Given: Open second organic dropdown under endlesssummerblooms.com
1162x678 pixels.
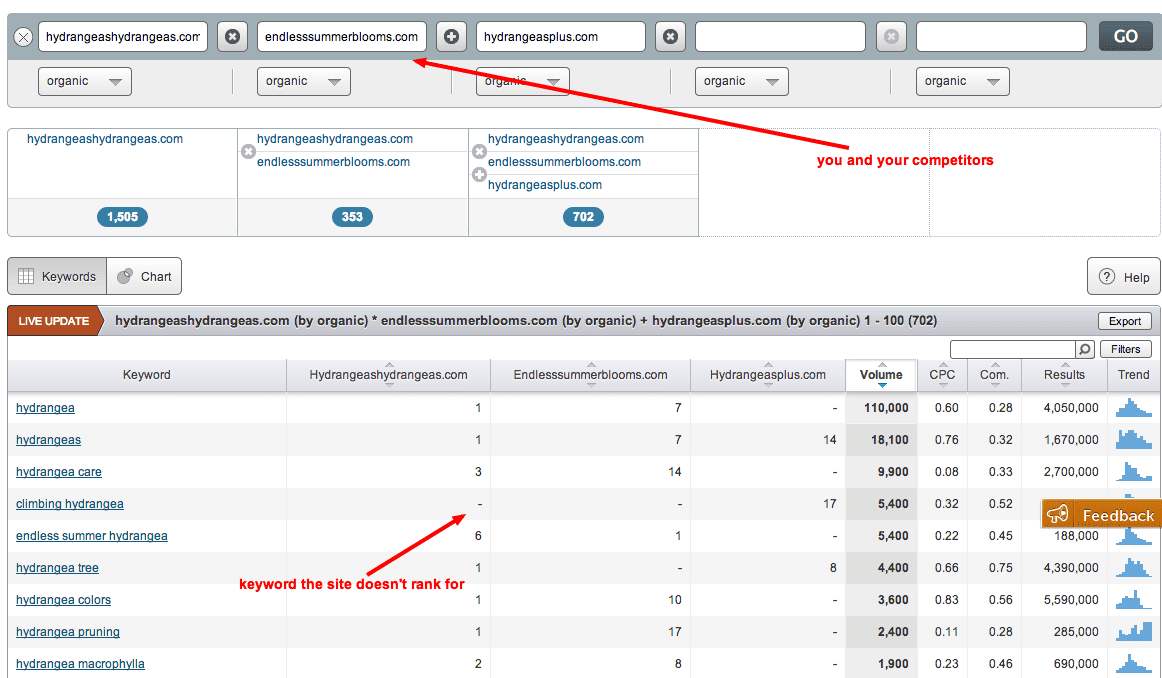Looking at the screenshot, I should tap(304, 81).
